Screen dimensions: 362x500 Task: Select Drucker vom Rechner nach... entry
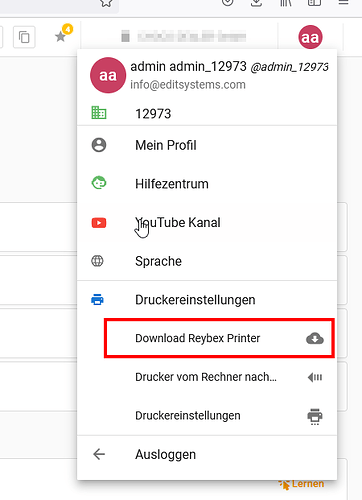point(207,377)
